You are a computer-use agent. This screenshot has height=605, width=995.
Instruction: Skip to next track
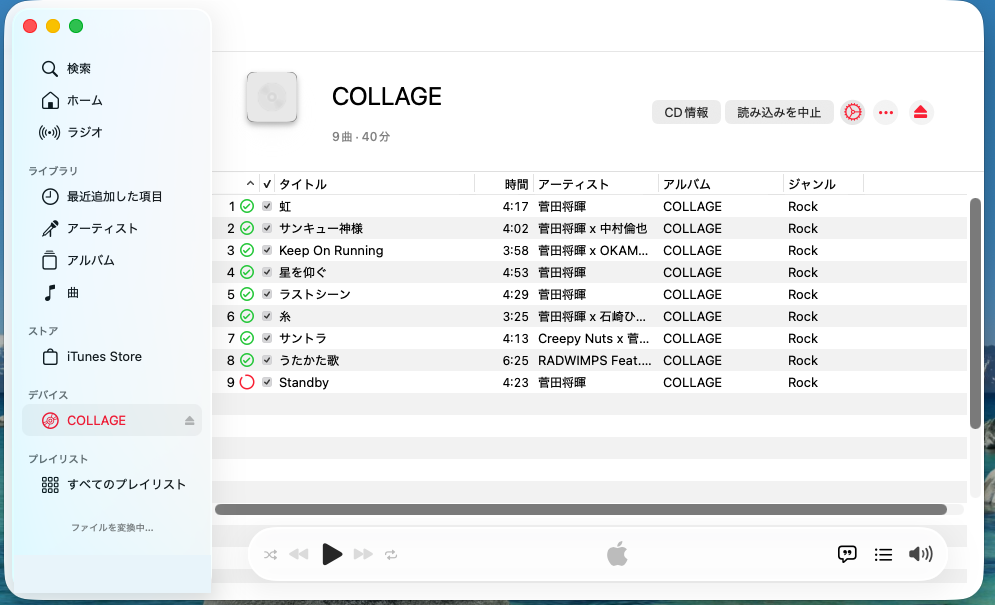click(363, 554)
